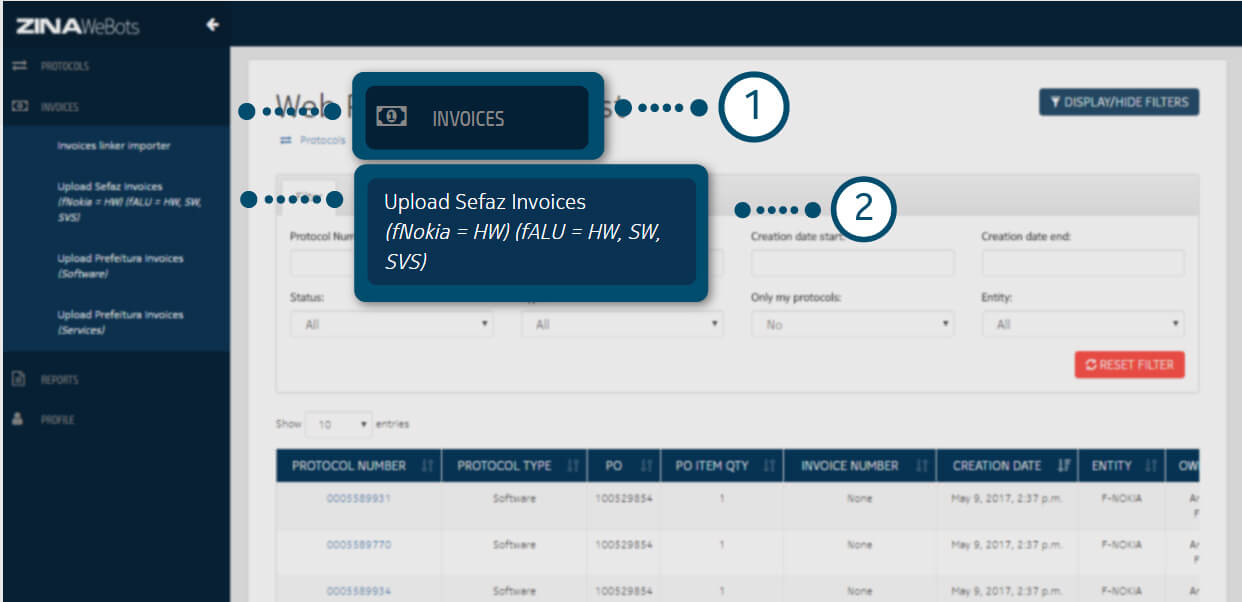The width and height of the screenshot is (1242, 602).
Task: Change the Show entries count dropdown
Action: 338,424
